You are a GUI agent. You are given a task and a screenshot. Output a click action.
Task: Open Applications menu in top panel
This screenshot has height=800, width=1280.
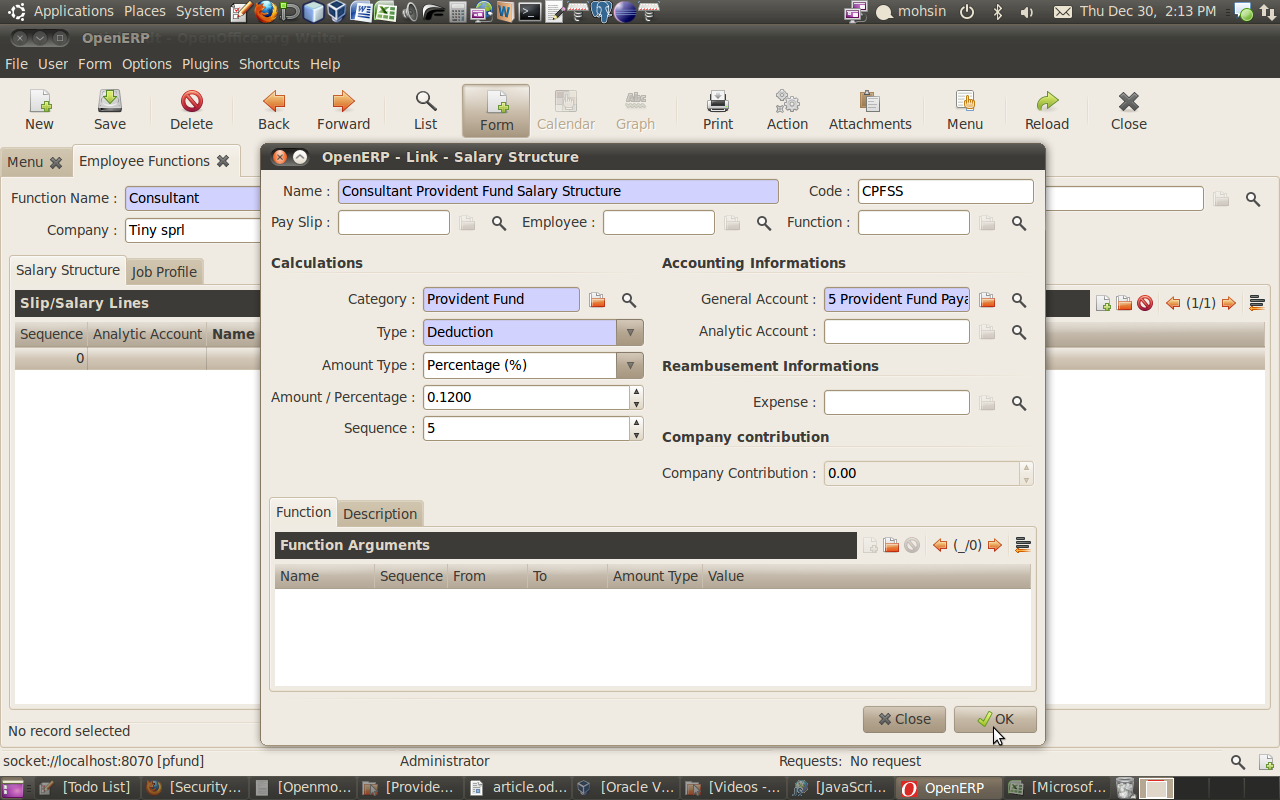point(73,11)
